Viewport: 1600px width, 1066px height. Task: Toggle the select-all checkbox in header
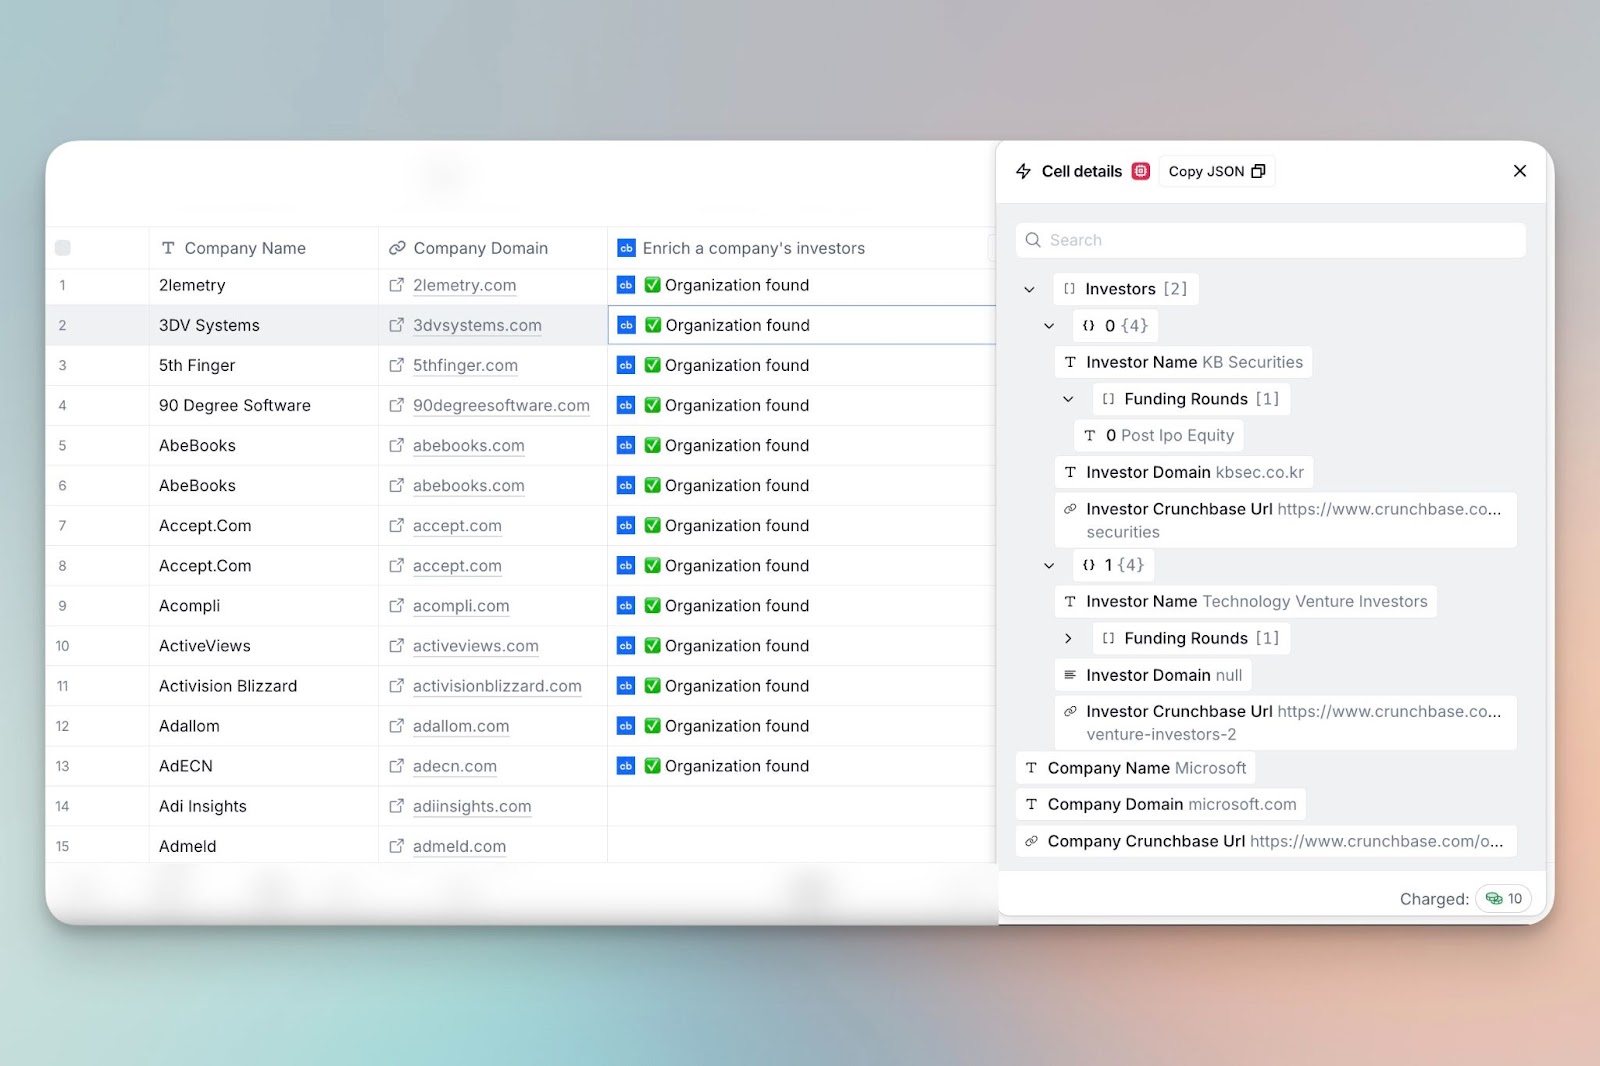63,248
